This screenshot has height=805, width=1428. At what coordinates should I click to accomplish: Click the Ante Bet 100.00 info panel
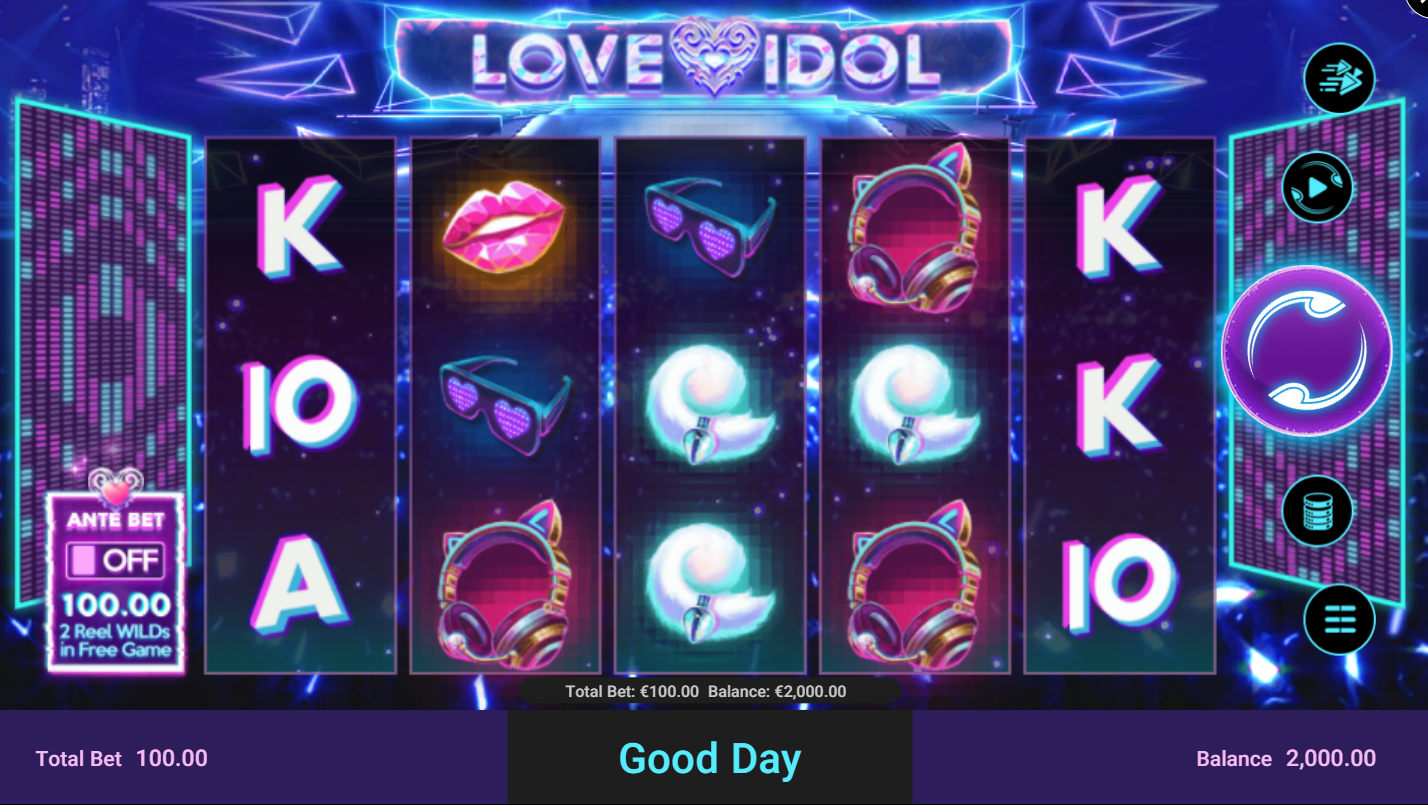coord(115,582)
